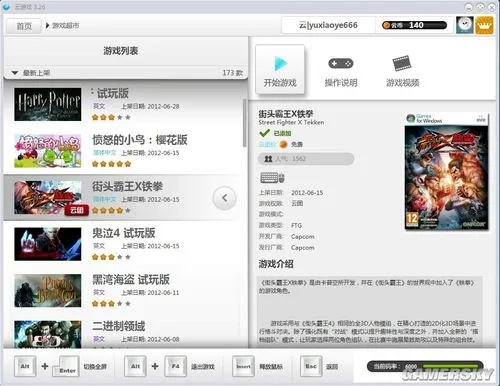Click release date 2012-06-28 of Harry Potter
This screenshot has width=500, height=386.
coord(163,106)
